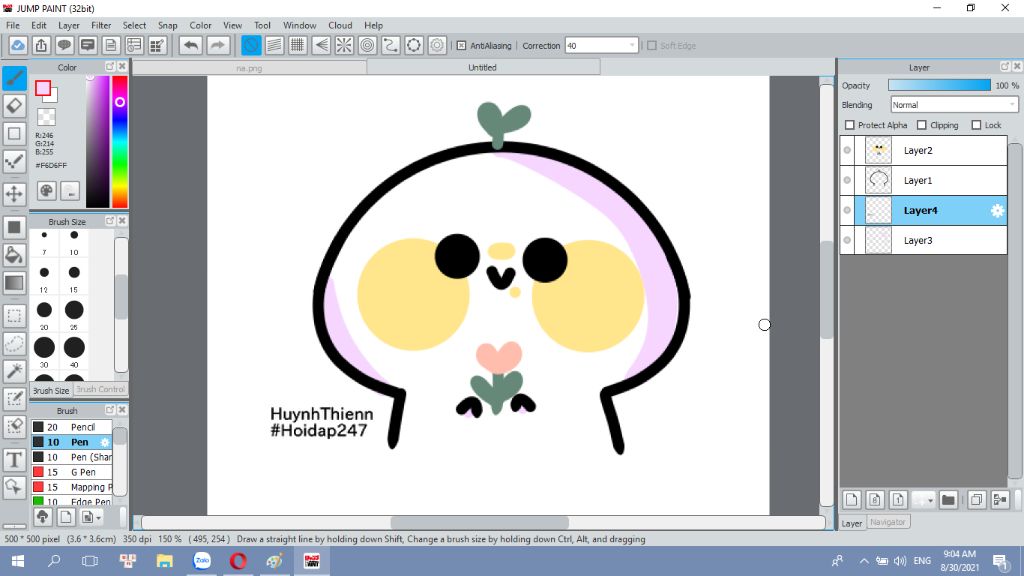1024x576 pixels.
Task: Click the duplicate layer icon
Action: tap(976, 500)
